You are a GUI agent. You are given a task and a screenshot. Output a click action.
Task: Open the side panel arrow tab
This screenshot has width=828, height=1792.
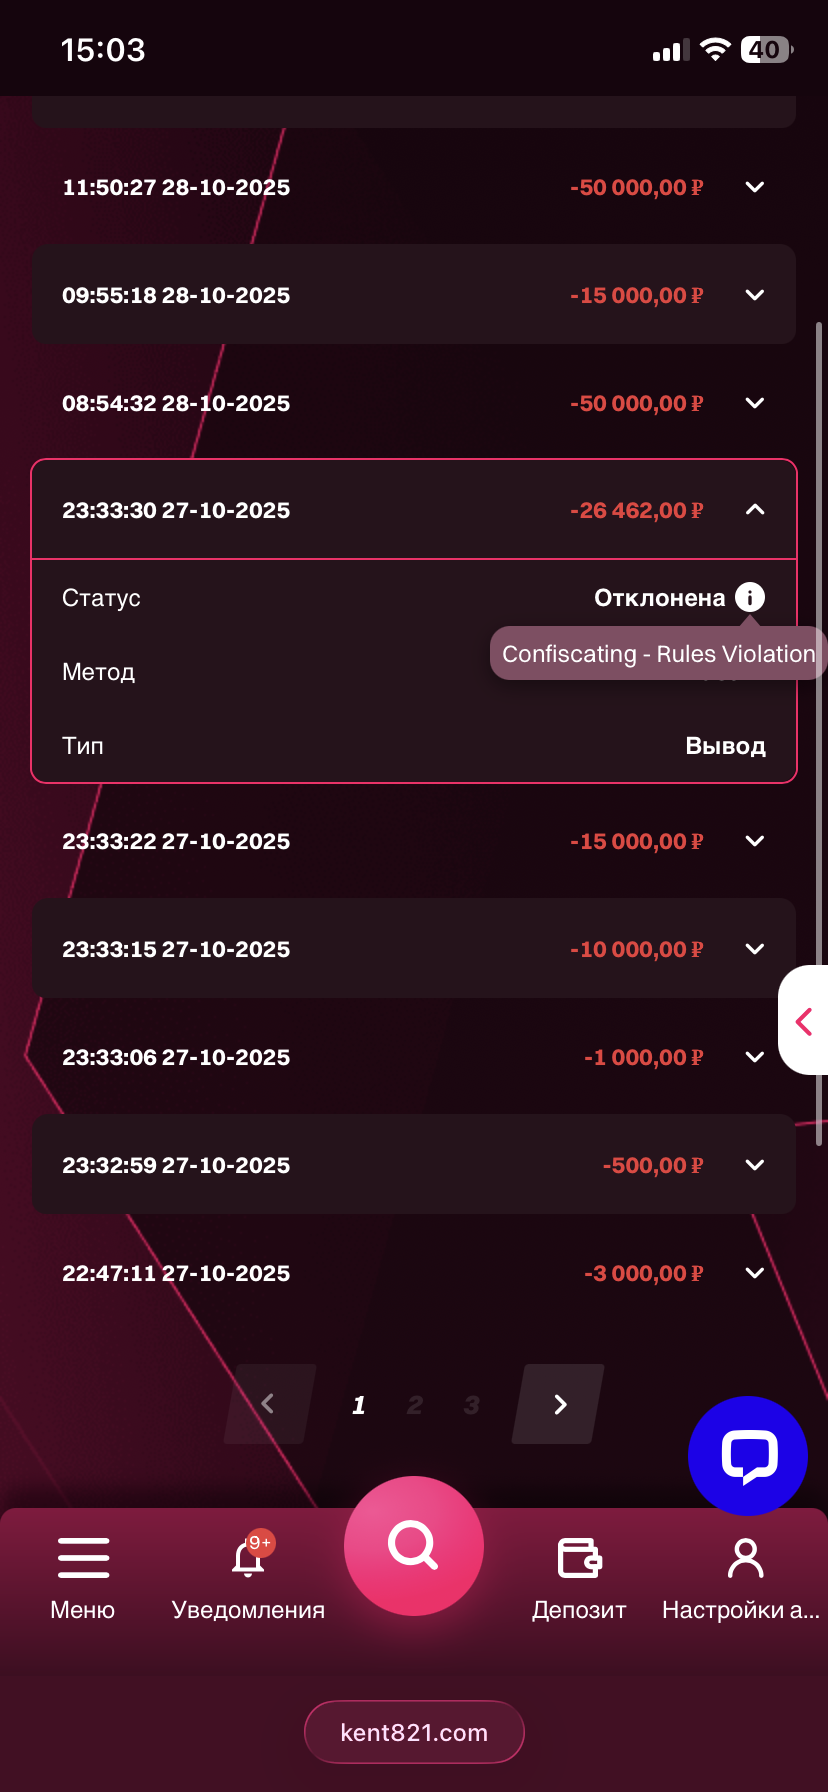[x=804, y=1021]
